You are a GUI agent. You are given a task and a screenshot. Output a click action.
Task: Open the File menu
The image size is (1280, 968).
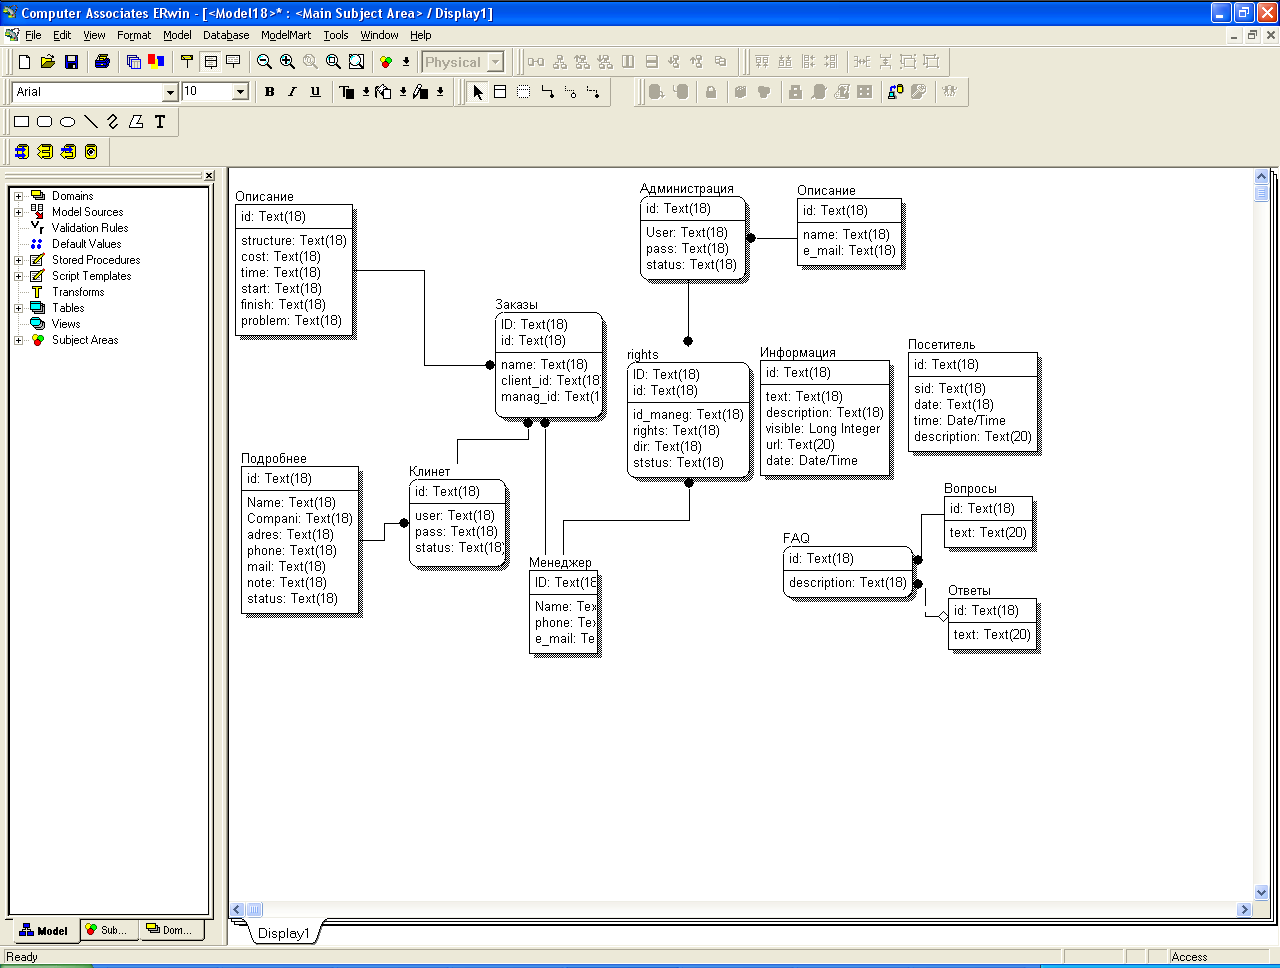tap(33, 35)
